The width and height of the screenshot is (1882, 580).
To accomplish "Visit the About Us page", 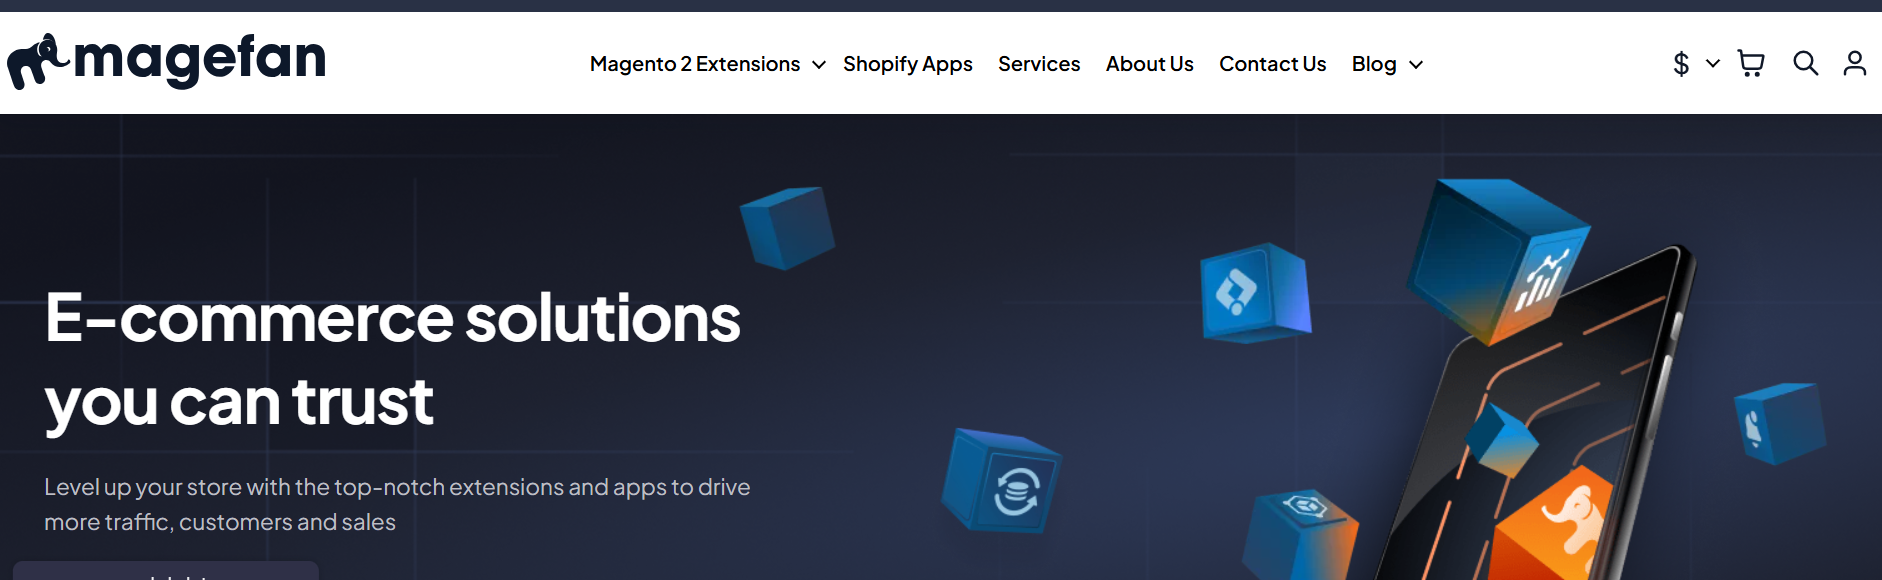I will (1150, 64).
